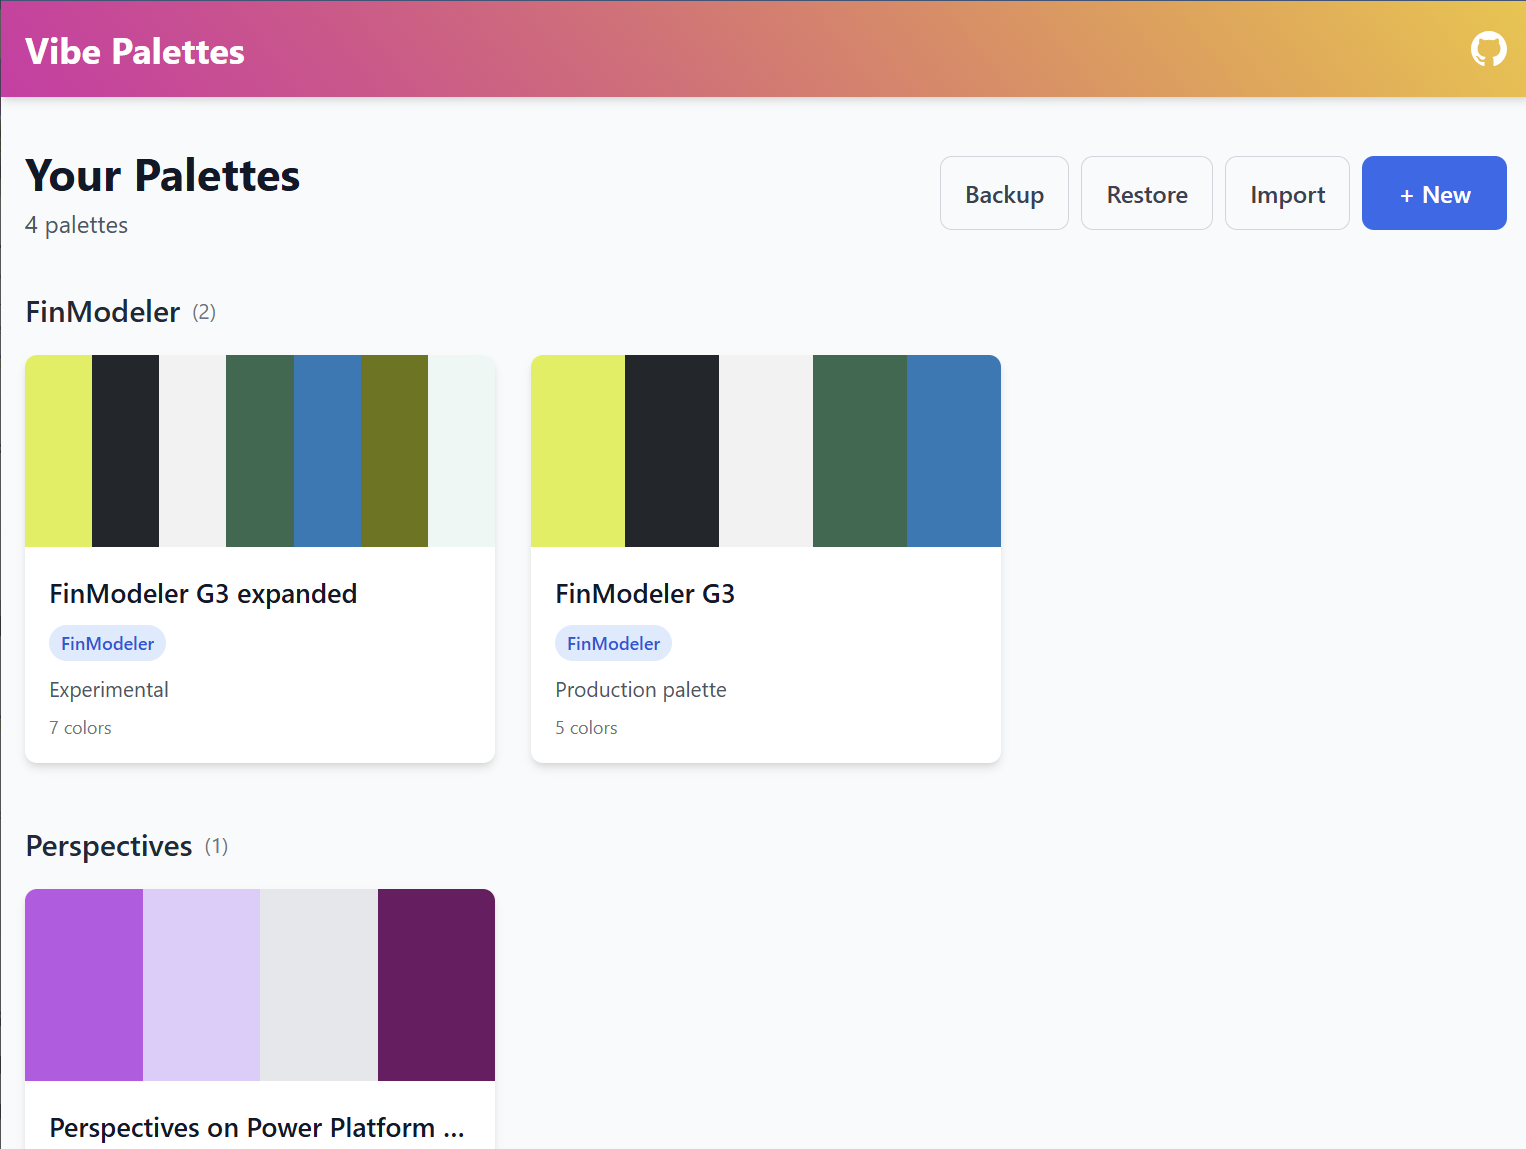Click the Import button
The height and width of the screenshot is (1149, 1526).
[1287, 193]
